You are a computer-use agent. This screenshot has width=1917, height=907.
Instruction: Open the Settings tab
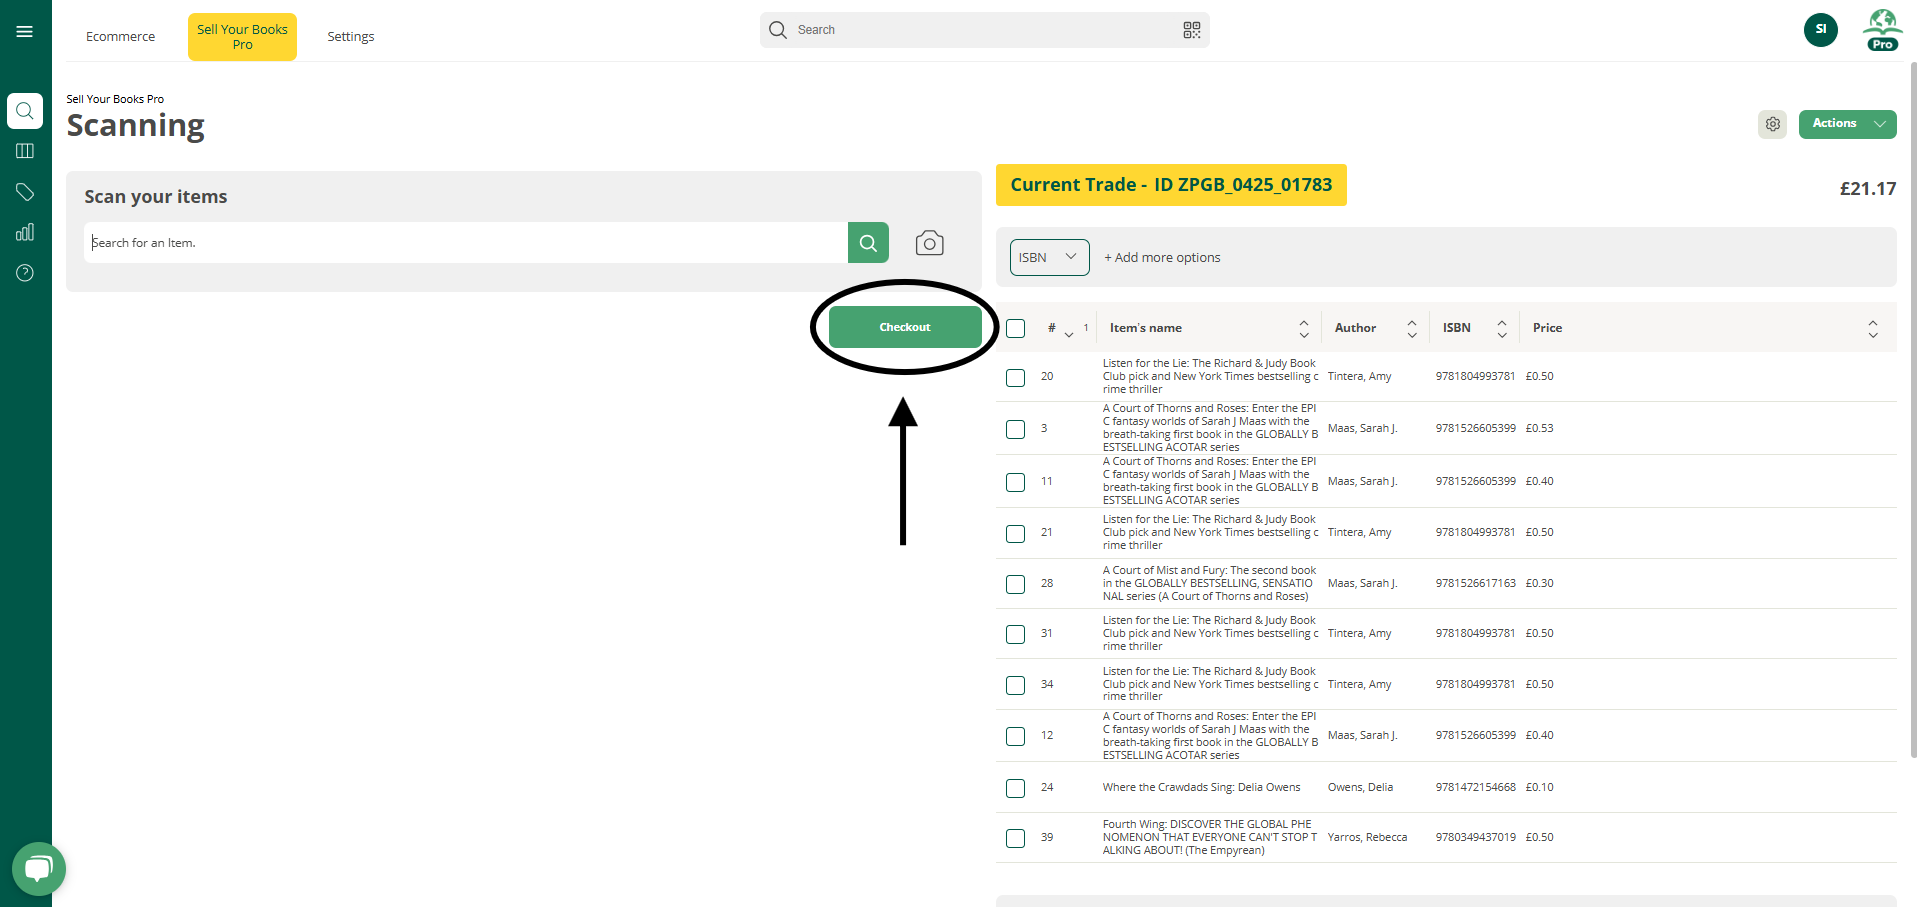point(350,37)
